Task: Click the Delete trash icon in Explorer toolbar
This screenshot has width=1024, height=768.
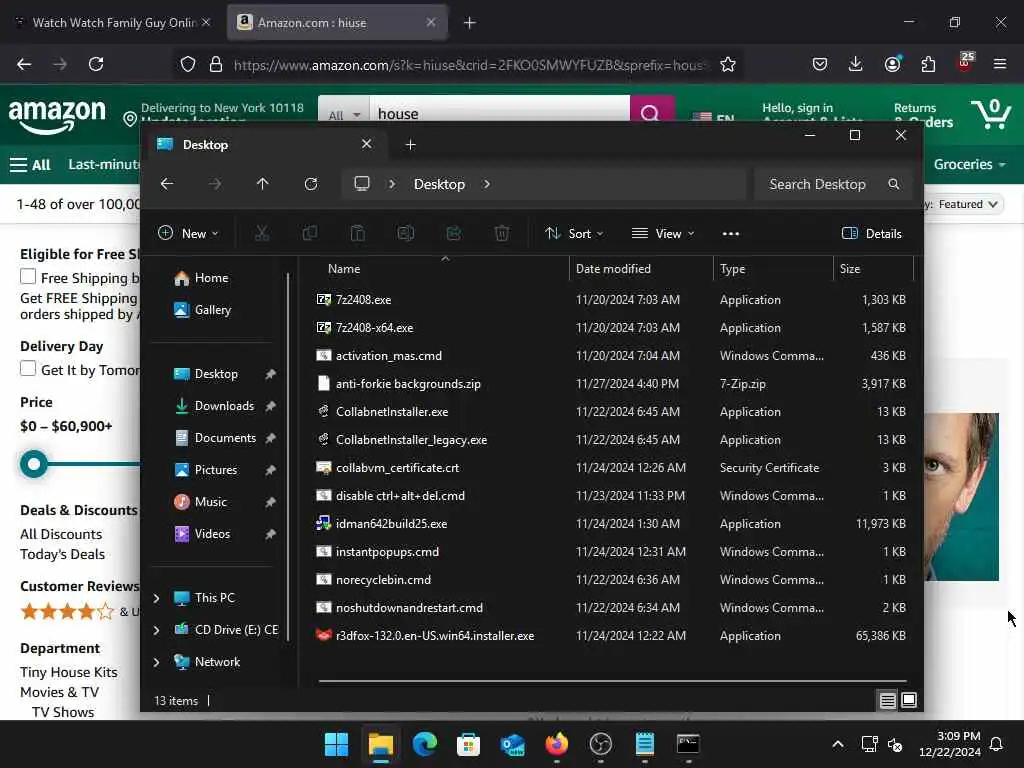Action: pyautogui.click(x=502, y=233)
